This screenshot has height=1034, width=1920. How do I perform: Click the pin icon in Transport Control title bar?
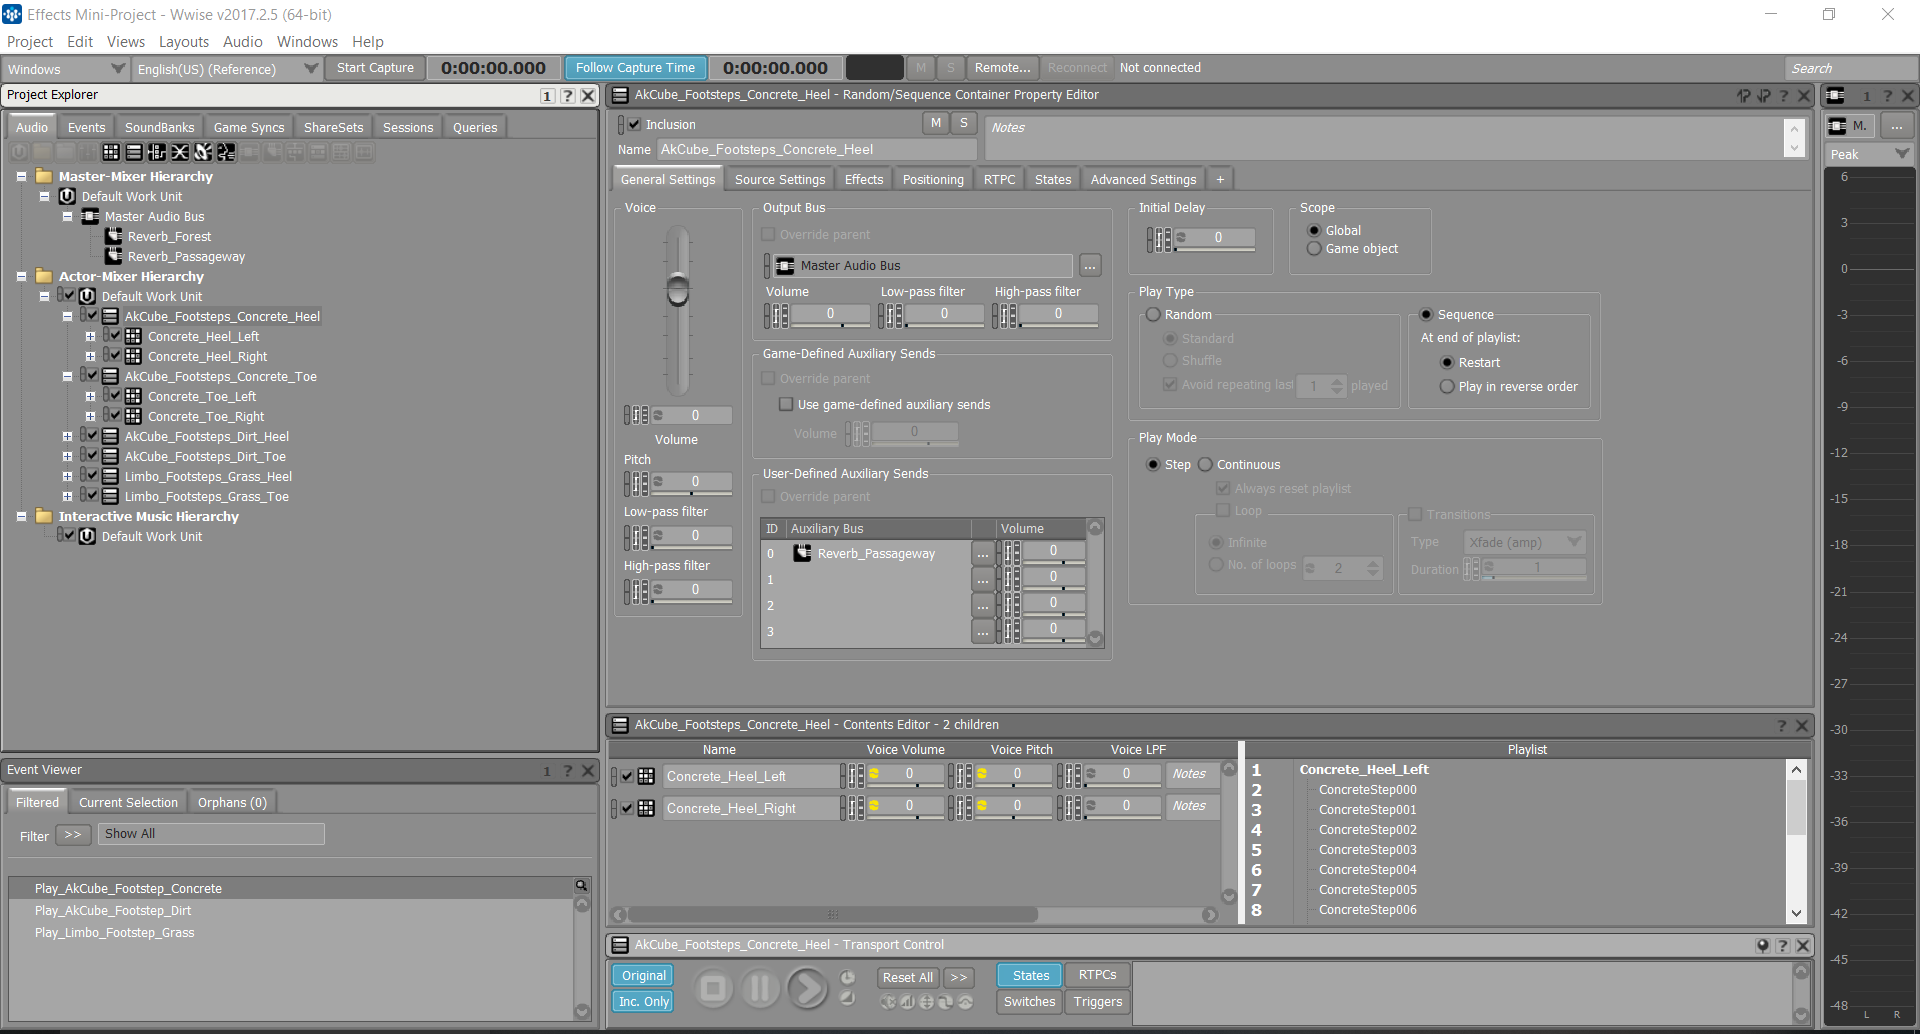pyautogui.click(x=1763, y=945)
